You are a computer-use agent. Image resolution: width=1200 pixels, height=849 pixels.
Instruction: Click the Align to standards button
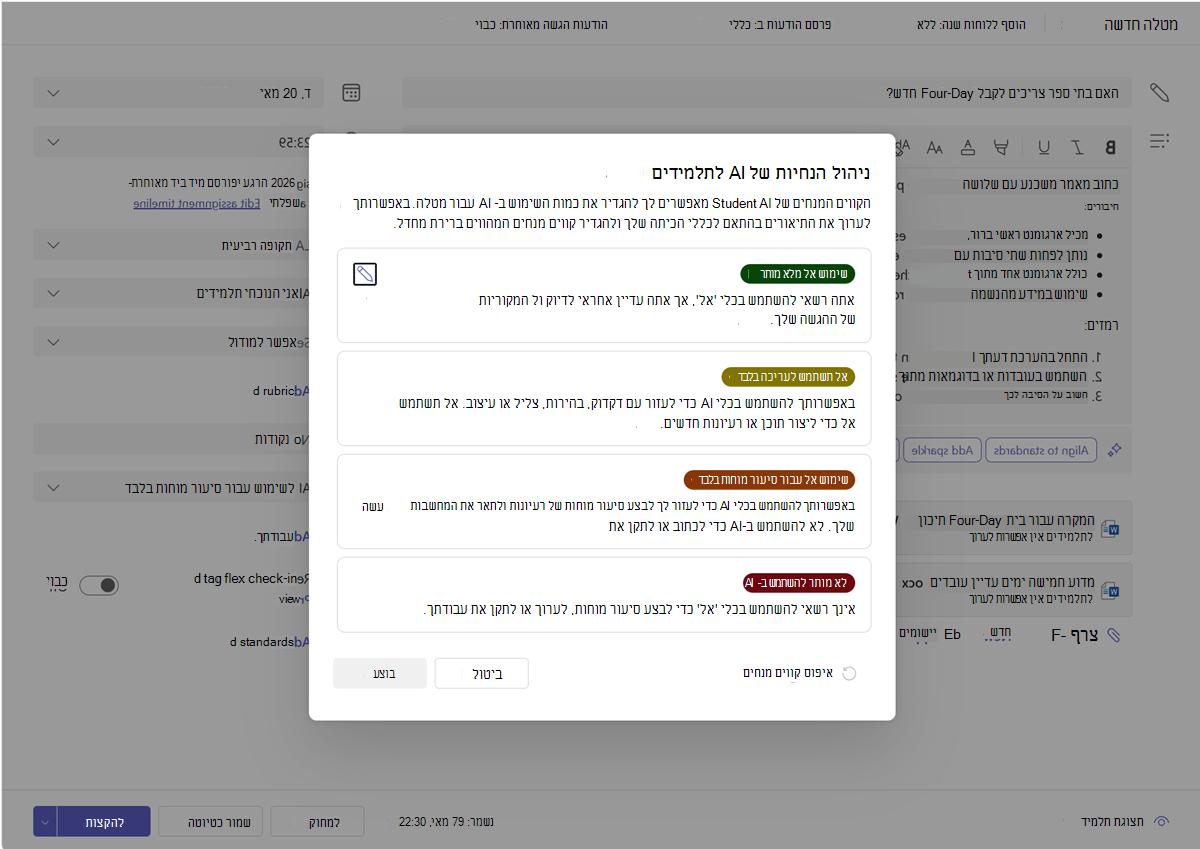tap(1041, 450)
